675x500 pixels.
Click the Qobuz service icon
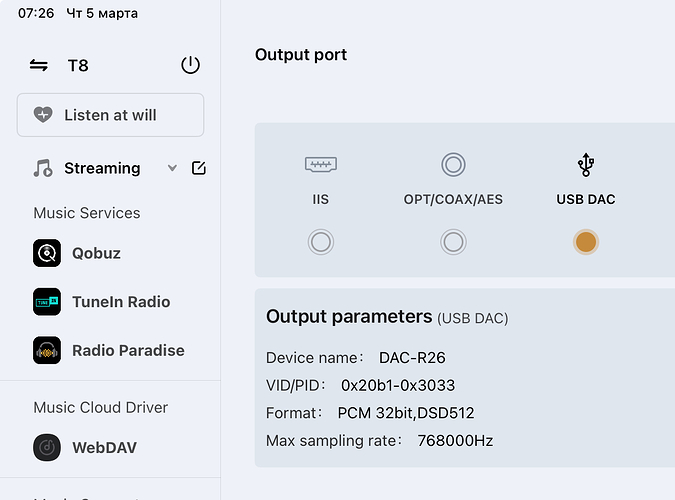click(x=47, y=253)
